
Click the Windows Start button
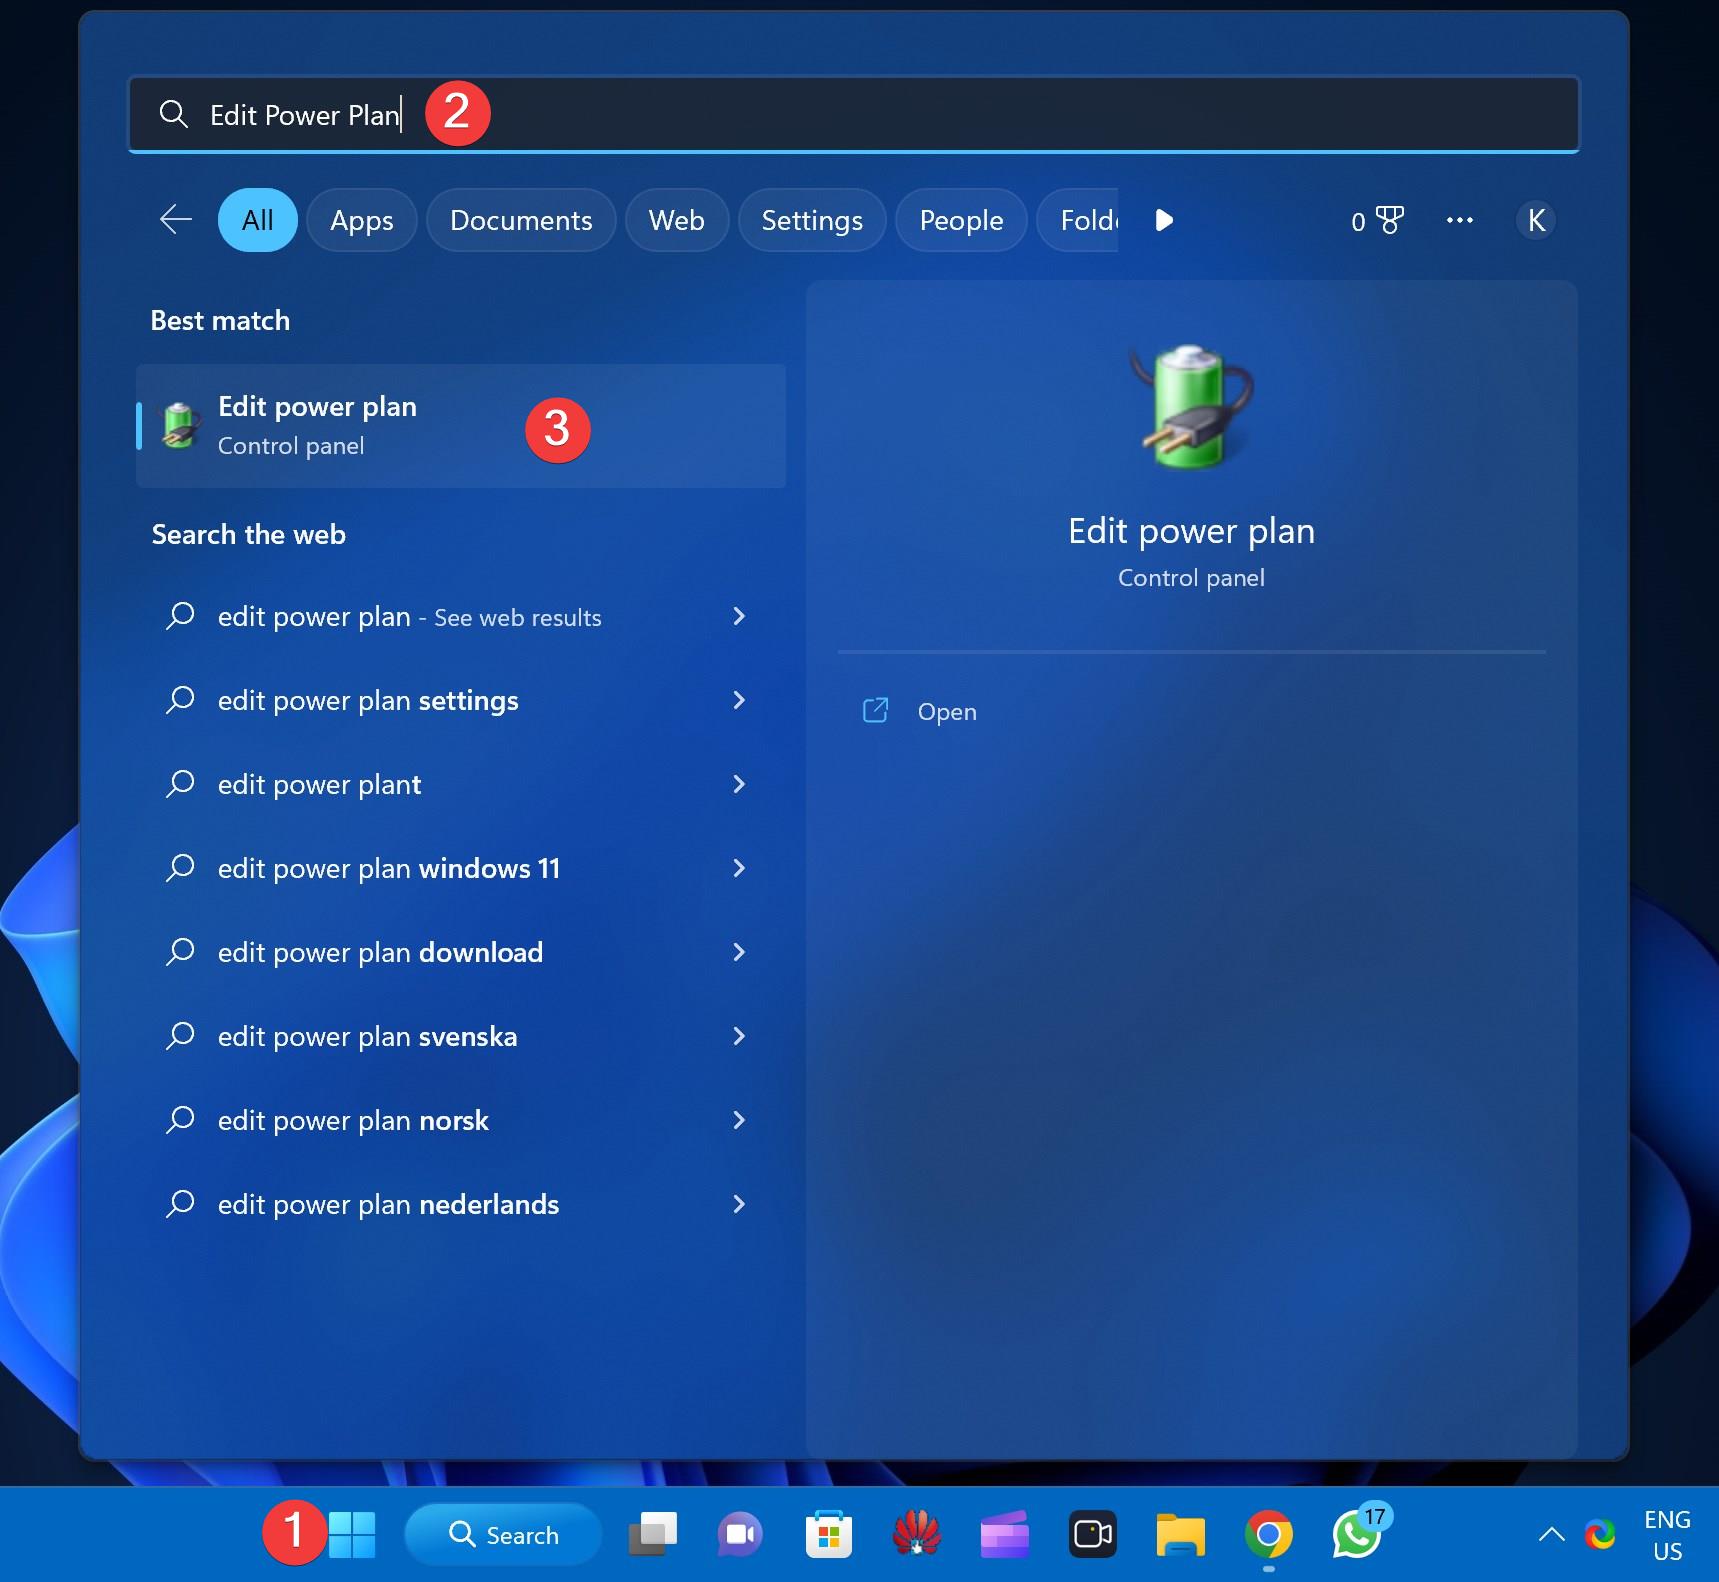[352, 1534]
